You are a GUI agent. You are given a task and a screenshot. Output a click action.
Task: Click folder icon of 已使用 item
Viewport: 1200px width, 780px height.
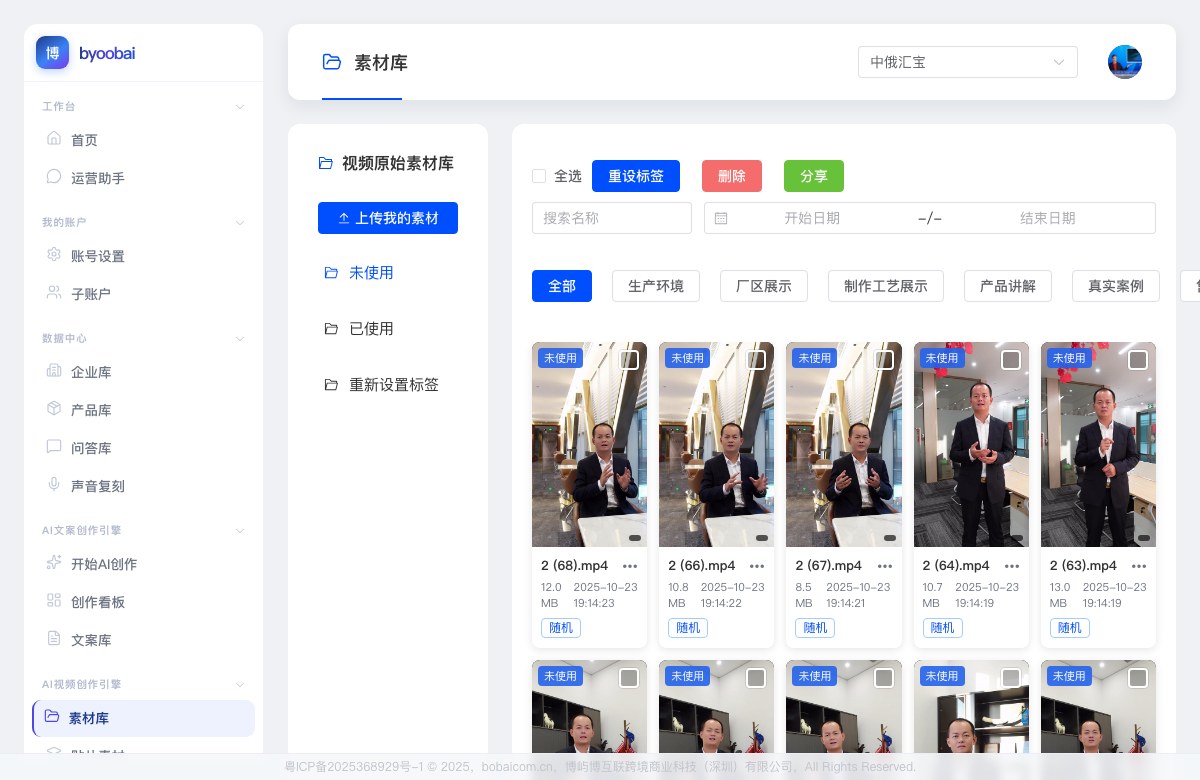point(331,329)
